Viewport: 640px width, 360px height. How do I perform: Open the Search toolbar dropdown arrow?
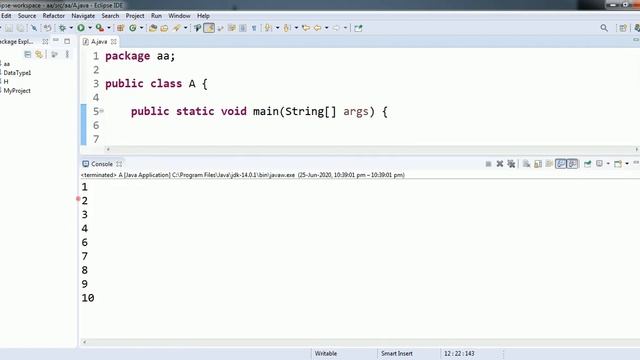click(x=186, y=28)
